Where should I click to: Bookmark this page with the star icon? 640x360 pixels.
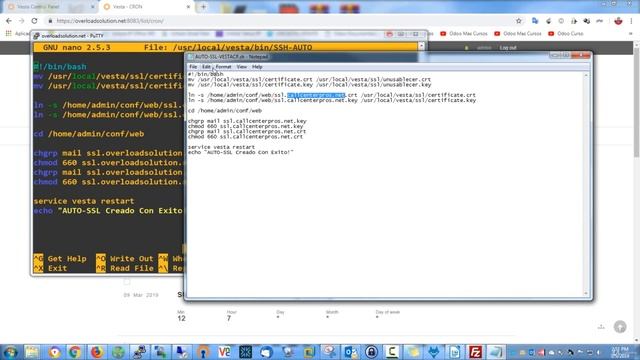coord(519,21)
